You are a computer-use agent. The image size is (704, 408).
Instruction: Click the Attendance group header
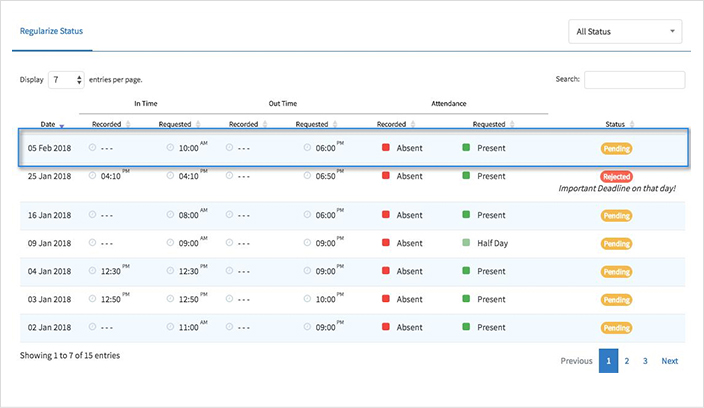pos(449,104)
